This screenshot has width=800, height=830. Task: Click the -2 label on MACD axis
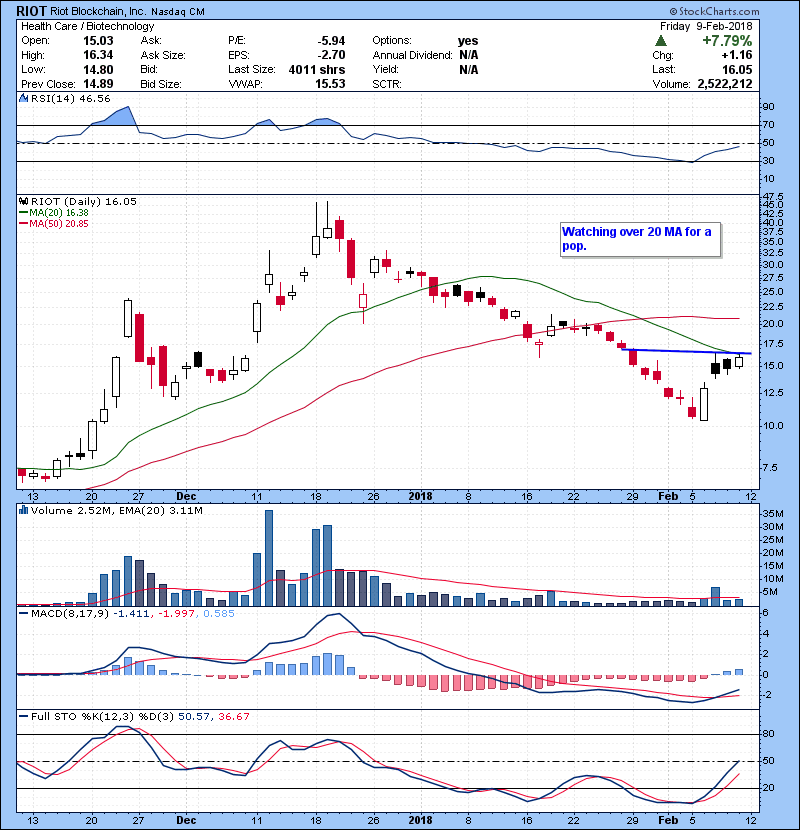[x=768, y=695]
